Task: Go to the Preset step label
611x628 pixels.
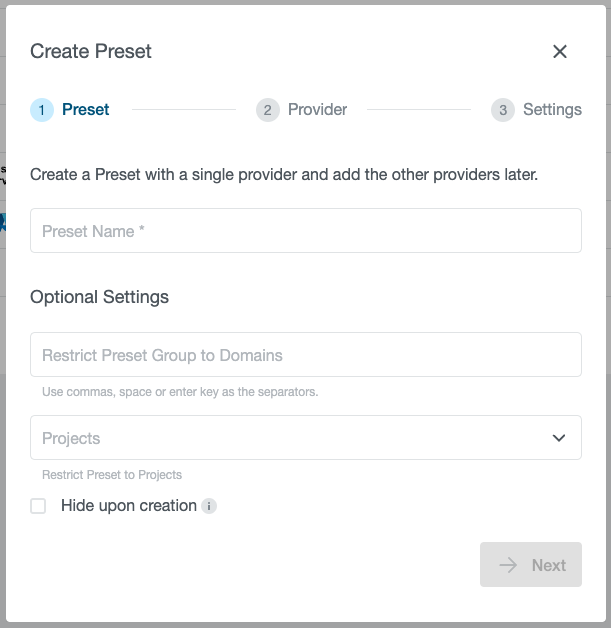Action: point(86,110)
